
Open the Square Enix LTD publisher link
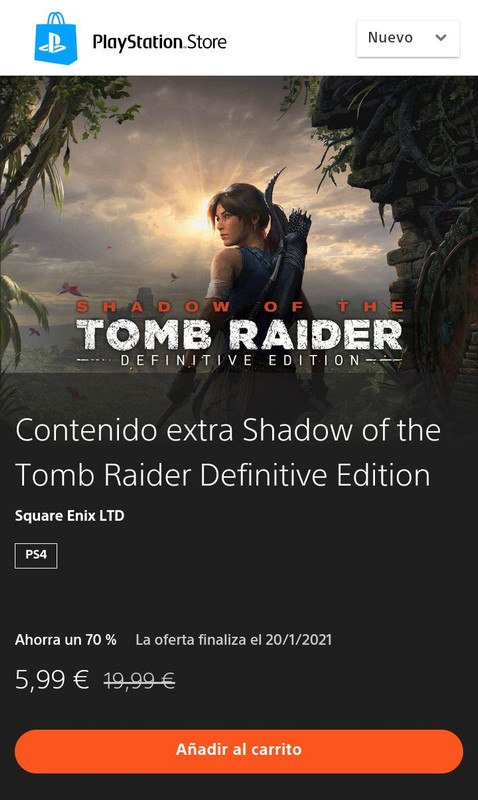[x=70, y=516]
